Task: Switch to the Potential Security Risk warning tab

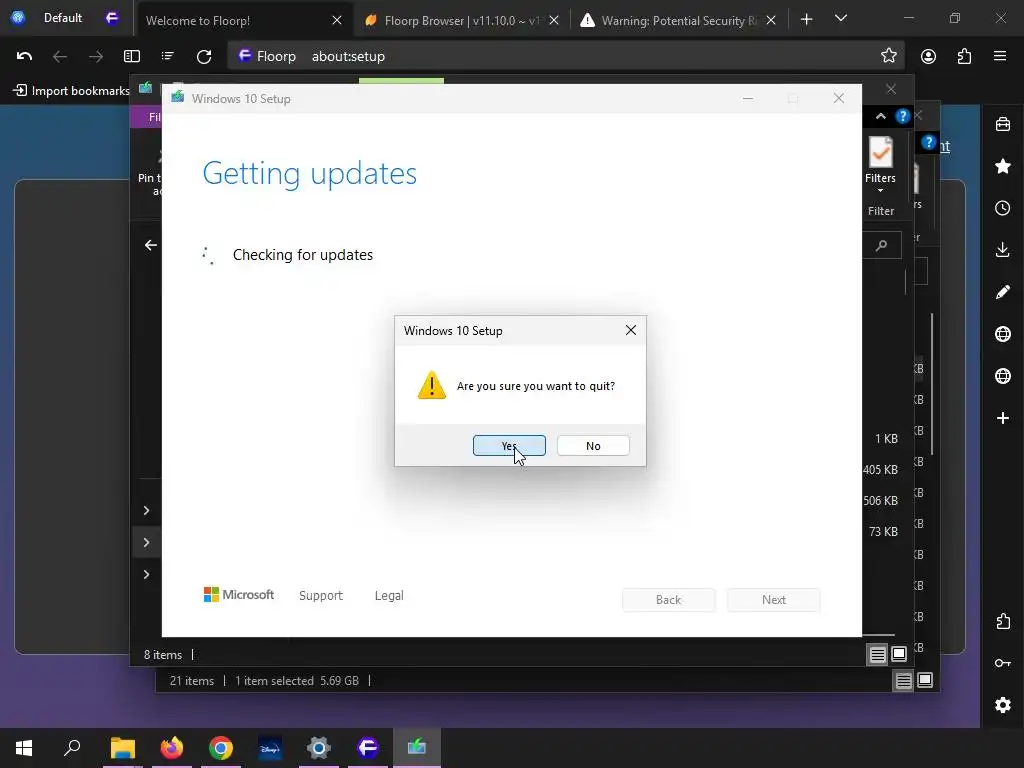Action: click(679, 20)
